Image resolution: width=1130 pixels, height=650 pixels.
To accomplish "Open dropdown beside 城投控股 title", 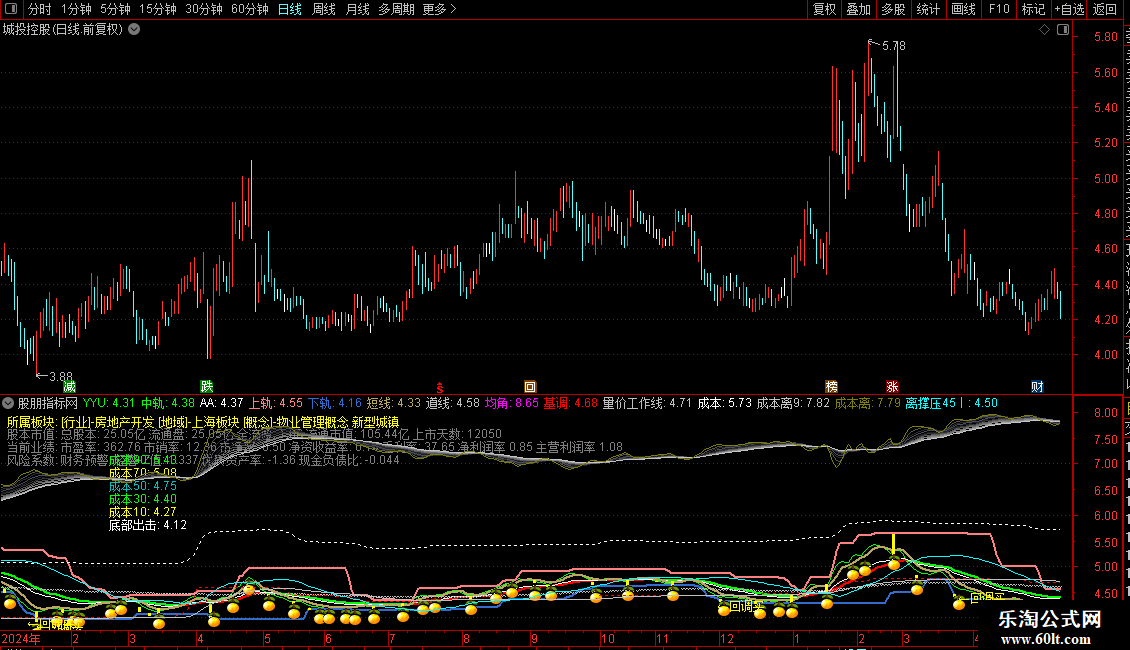I will (x=134, y=30).
